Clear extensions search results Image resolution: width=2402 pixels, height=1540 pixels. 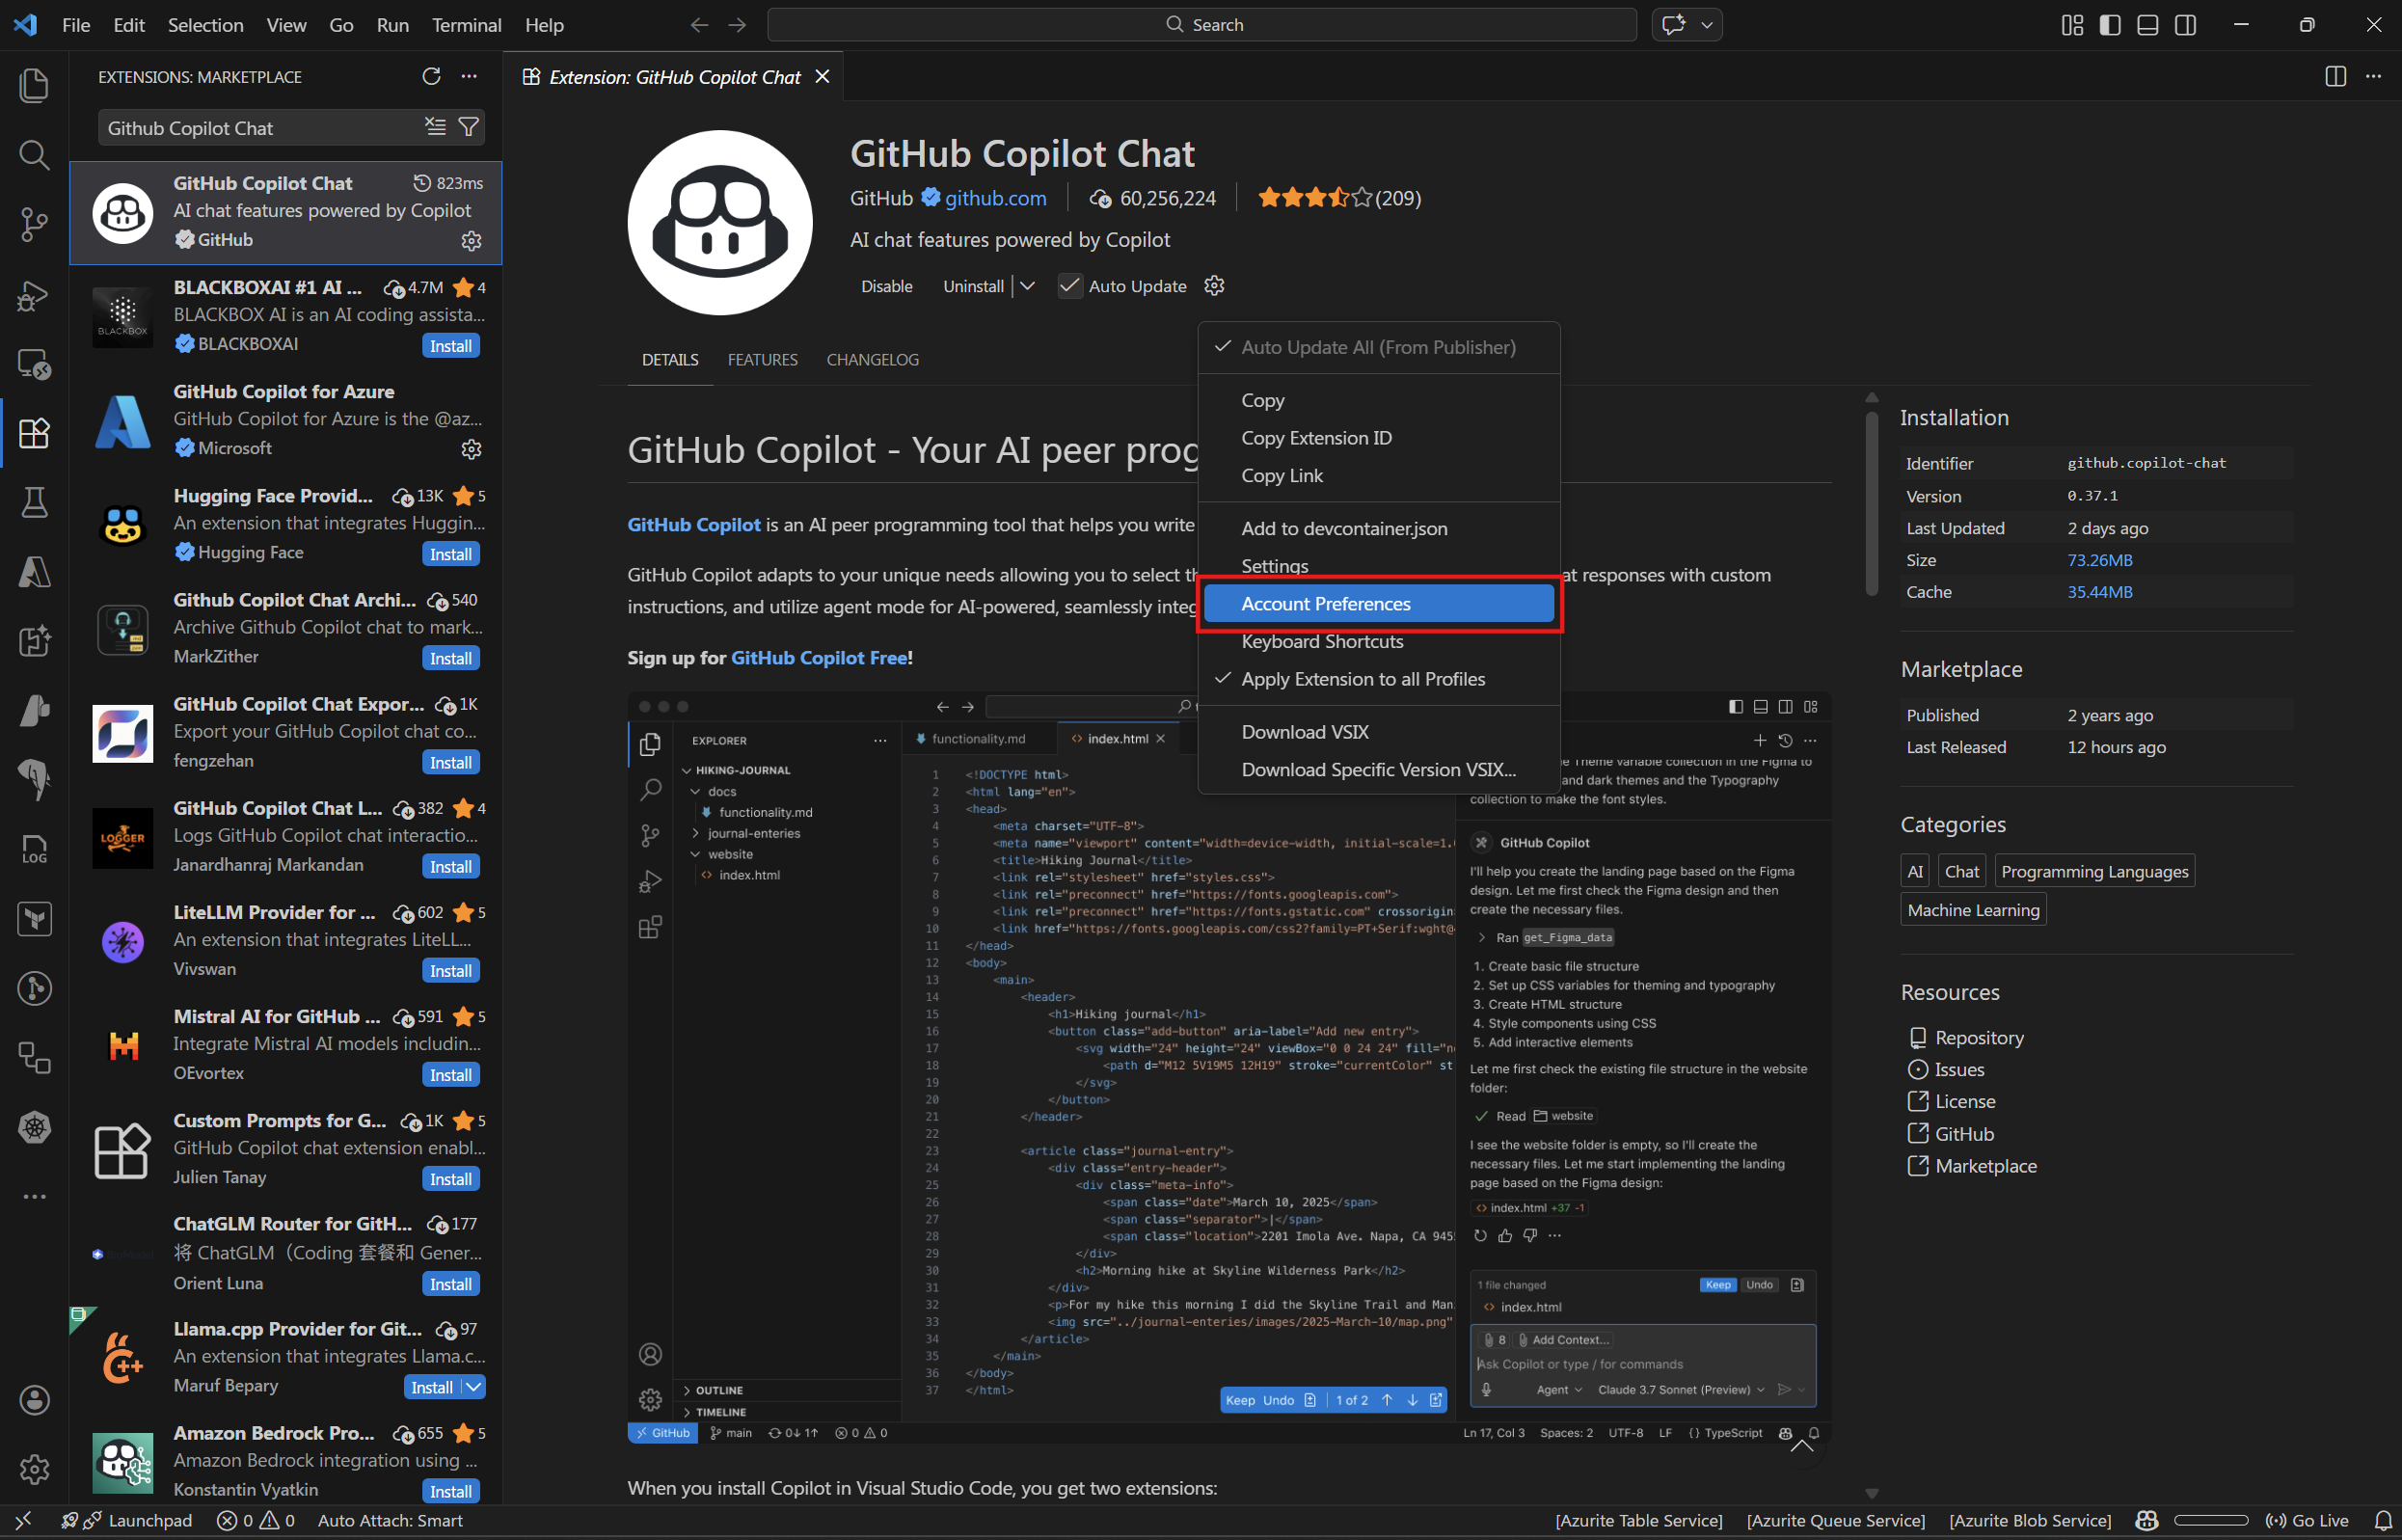[435, 127]
